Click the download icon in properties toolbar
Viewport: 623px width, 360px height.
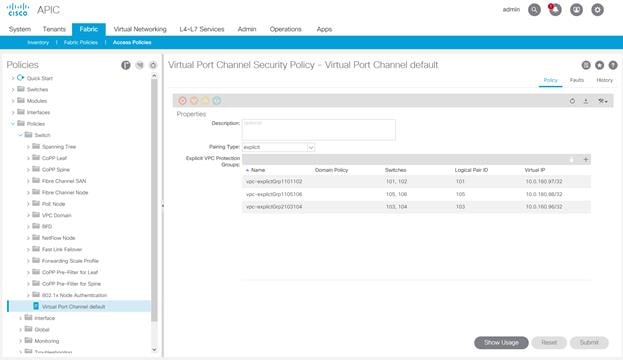(x=586, y=101)
